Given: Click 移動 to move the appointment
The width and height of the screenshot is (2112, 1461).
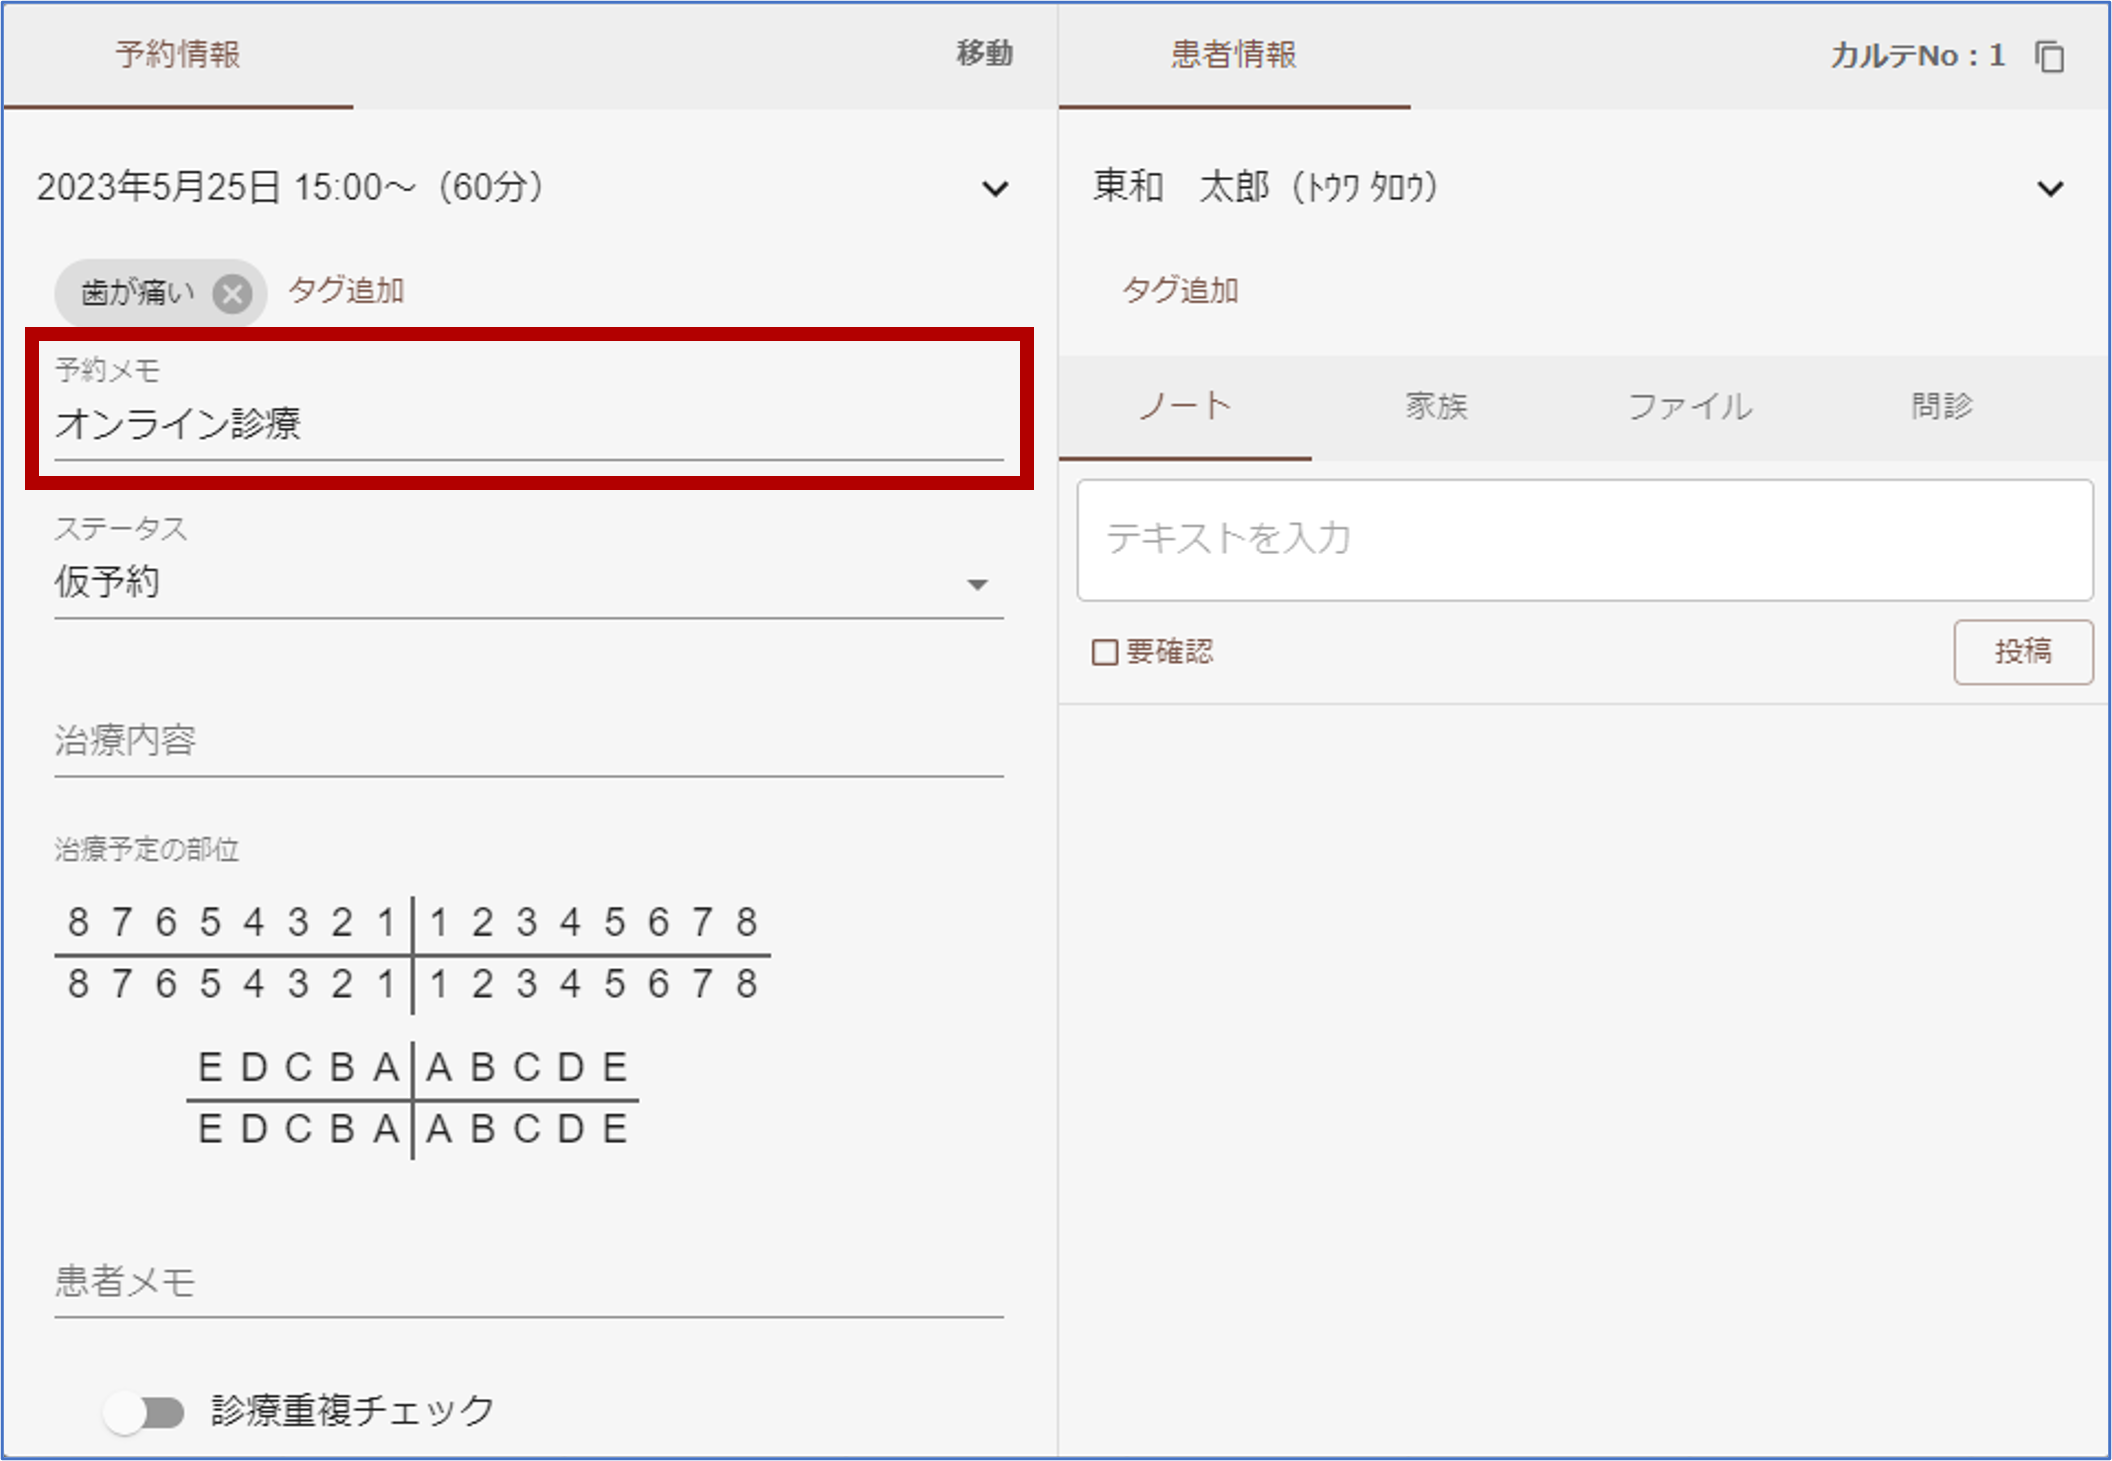Looking at the screenshot, I should click(984, 54).
